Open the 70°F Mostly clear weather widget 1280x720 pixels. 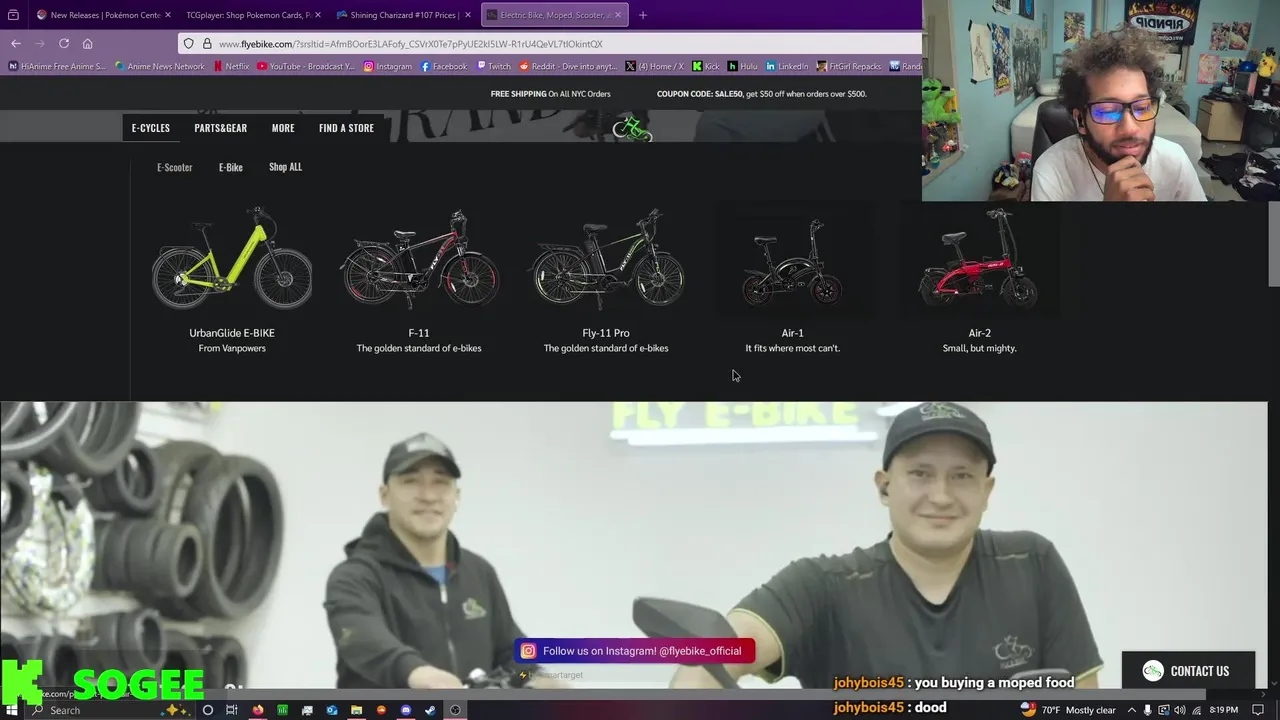[1068, 710]
